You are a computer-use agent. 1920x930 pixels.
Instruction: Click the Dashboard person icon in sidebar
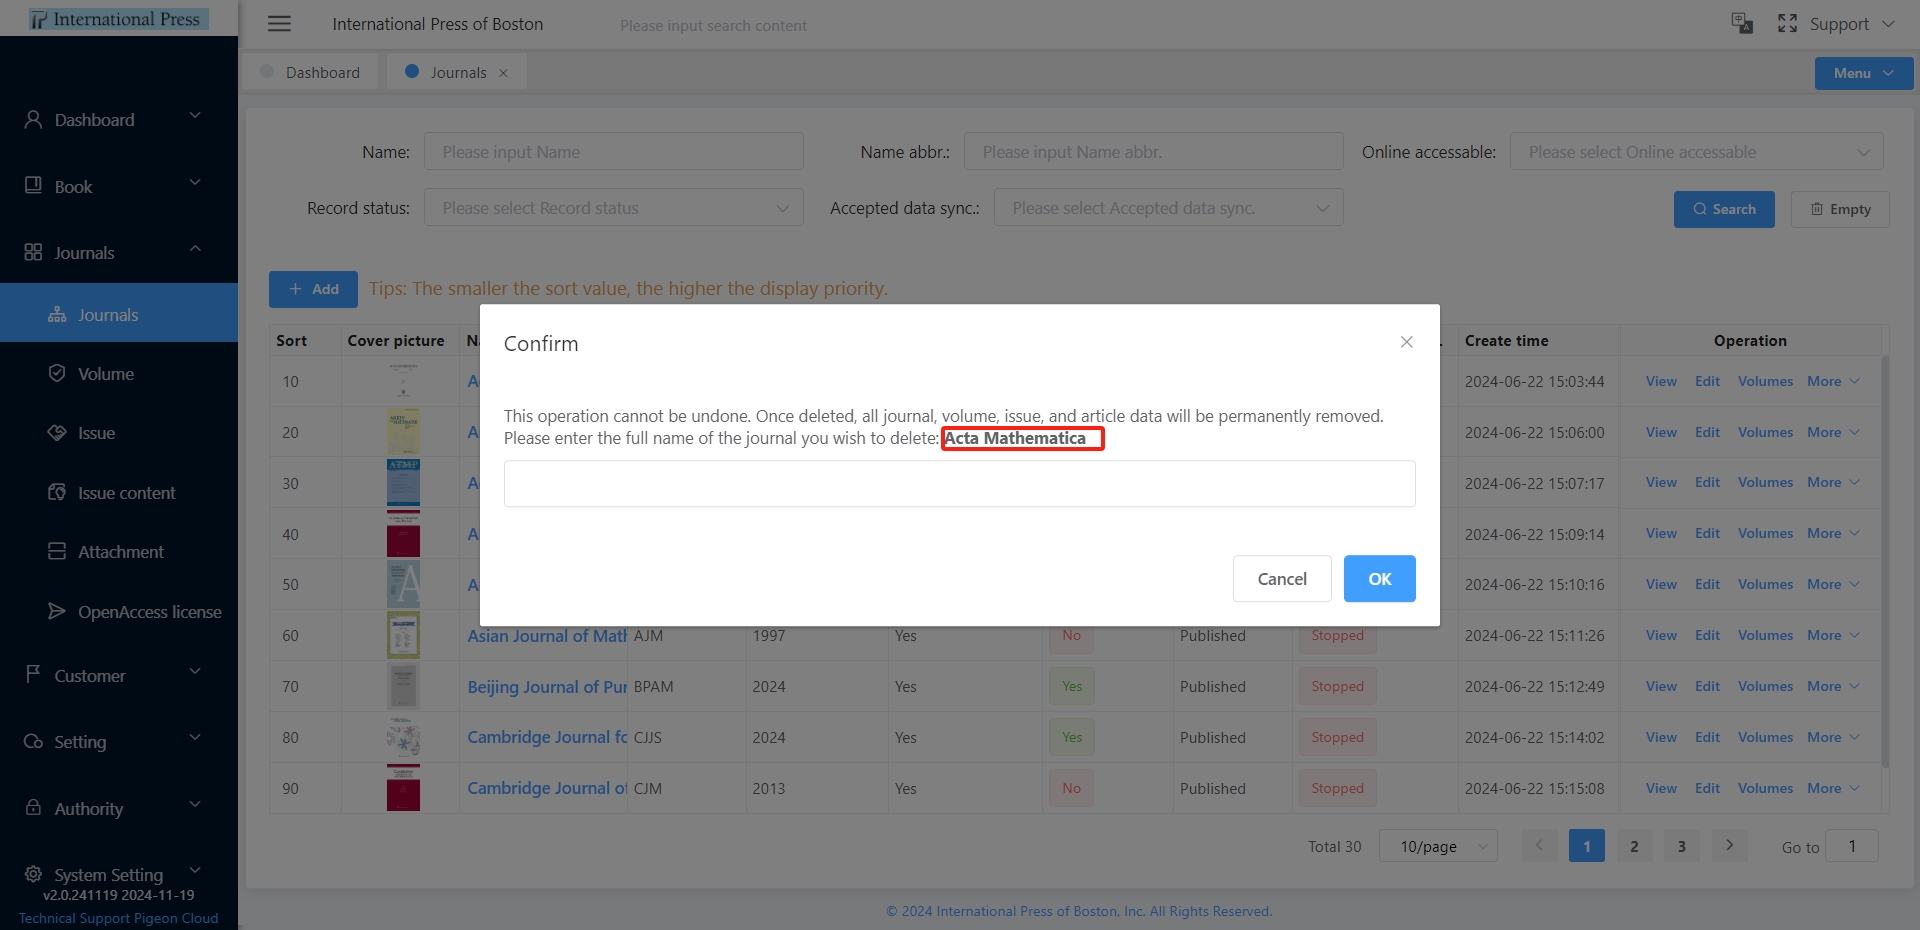coord(33,119)
